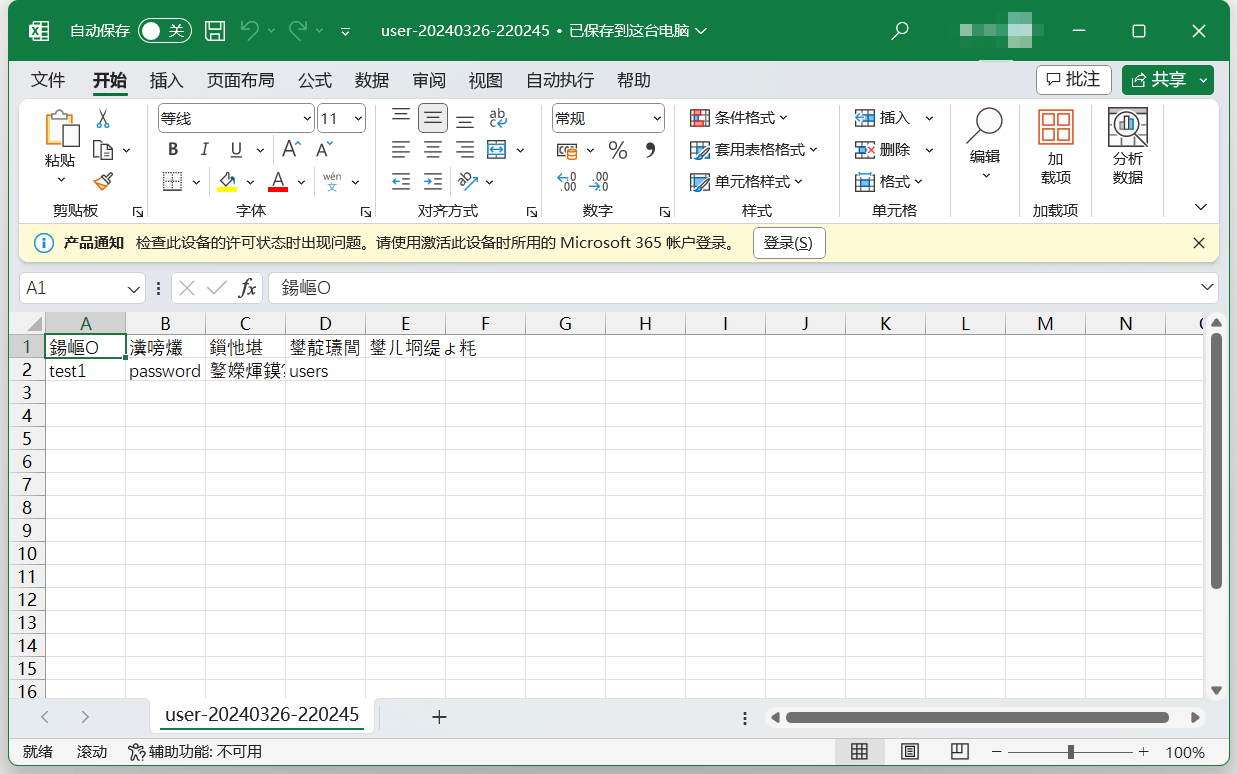Switch to Page Layout view in status bar

[x=910, y=752]
